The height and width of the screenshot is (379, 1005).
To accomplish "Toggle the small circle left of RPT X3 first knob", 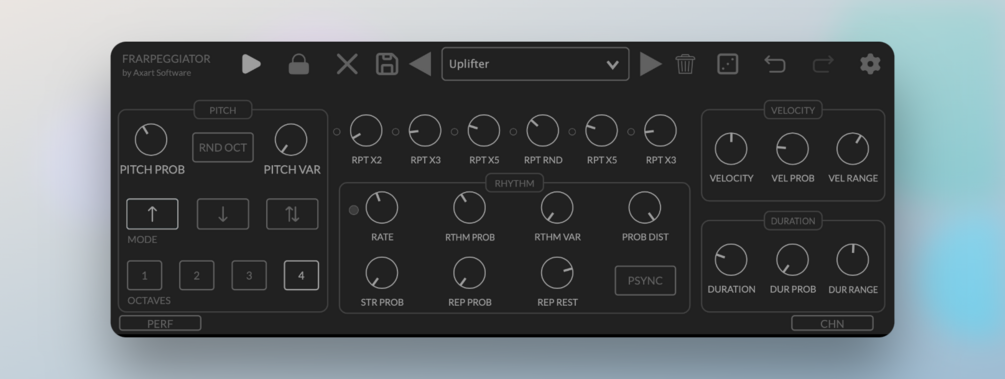I will [395, 131].
